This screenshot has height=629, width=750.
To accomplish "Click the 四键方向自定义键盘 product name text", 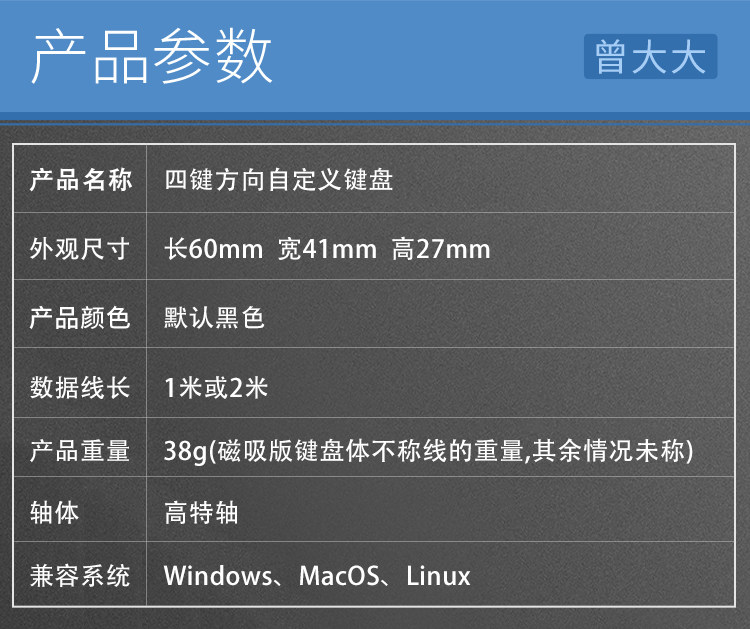I will [x=278, y=180].
